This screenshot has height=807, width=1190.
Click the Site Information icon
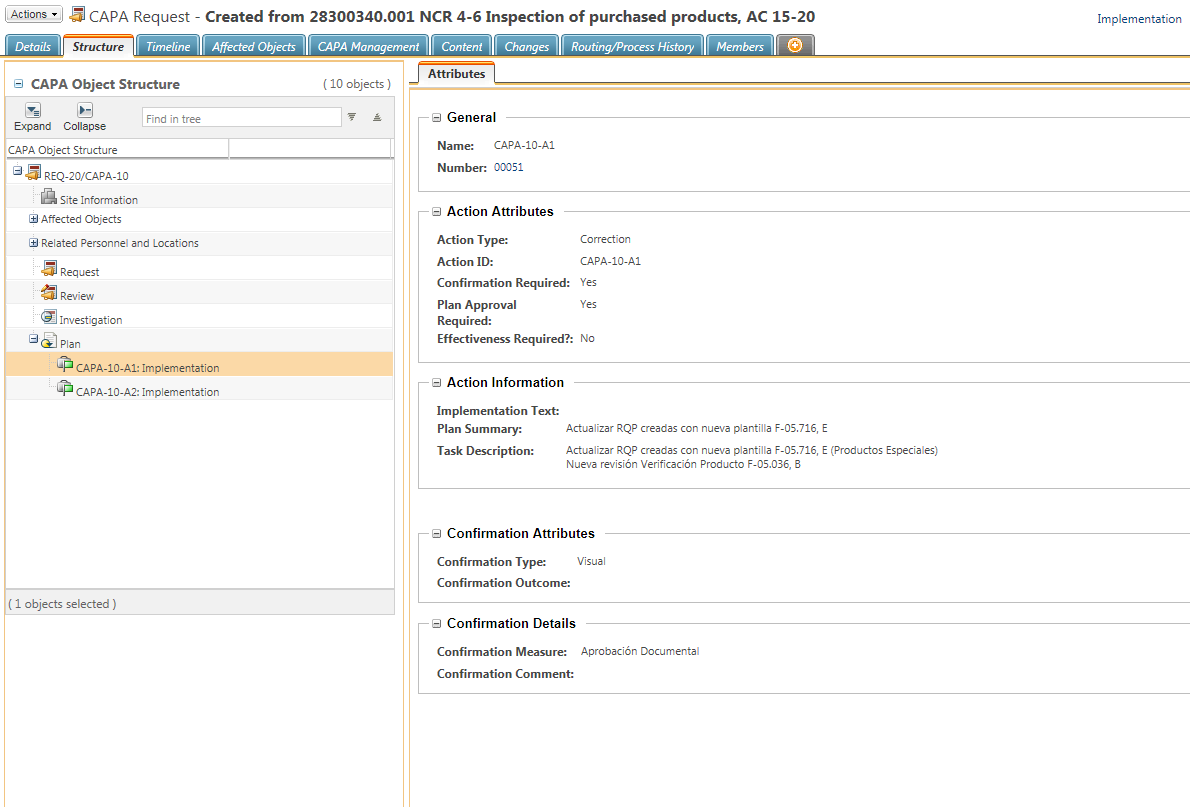coord(49,197)
